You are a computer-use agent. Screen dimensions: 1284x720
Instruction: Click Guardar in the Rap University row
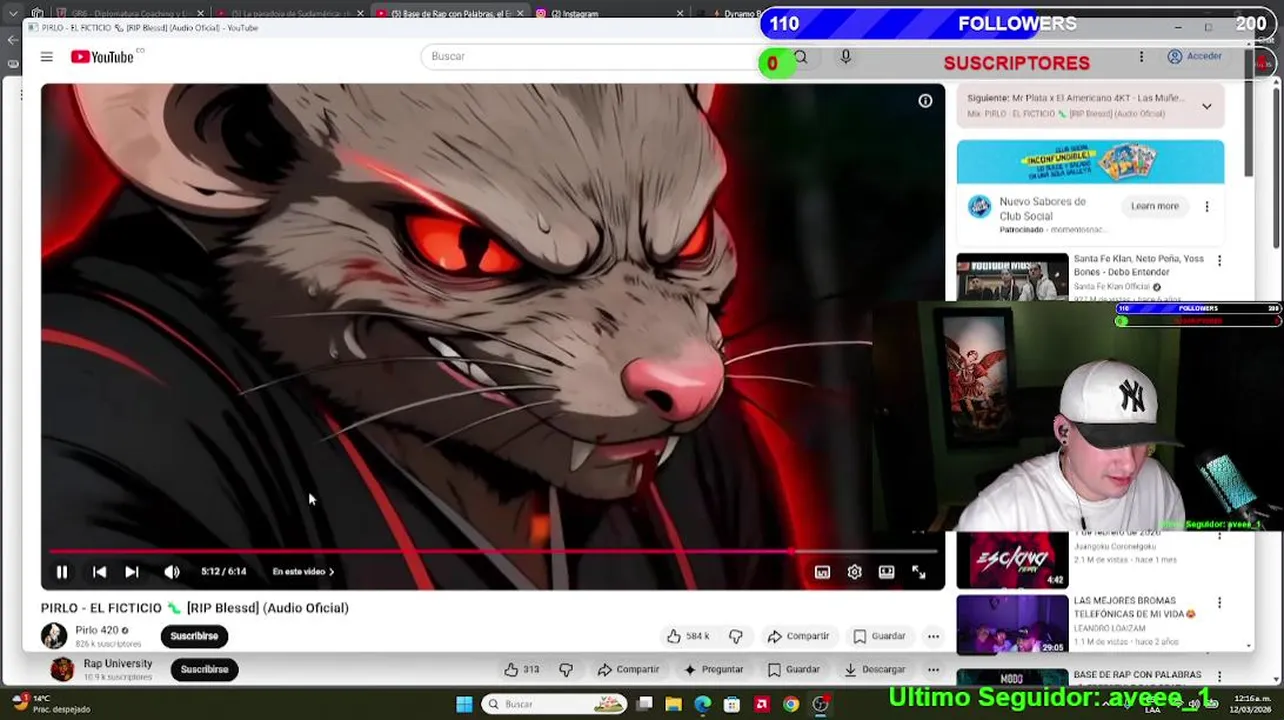pos(794,670)
